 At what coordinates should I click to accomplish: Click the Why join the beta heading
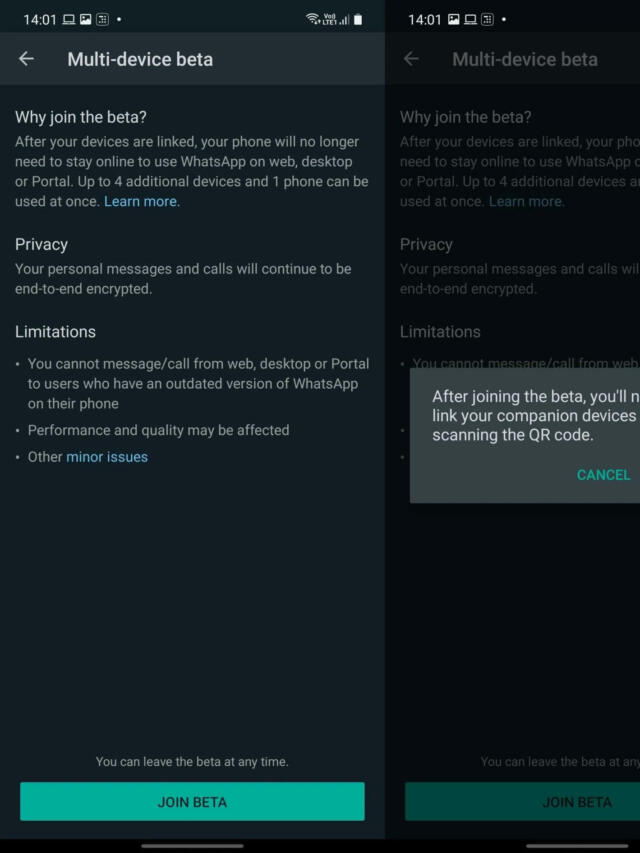pos(80,117)
